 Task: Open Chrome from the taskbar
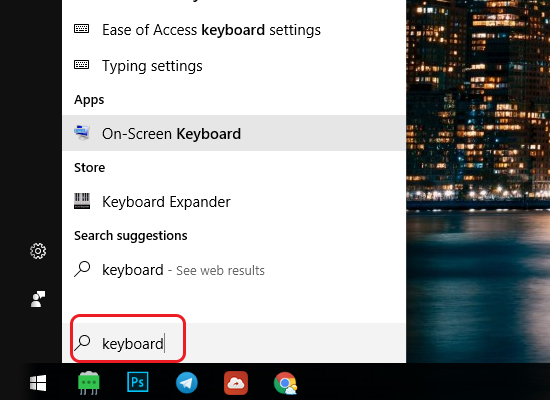coord(286,383)
